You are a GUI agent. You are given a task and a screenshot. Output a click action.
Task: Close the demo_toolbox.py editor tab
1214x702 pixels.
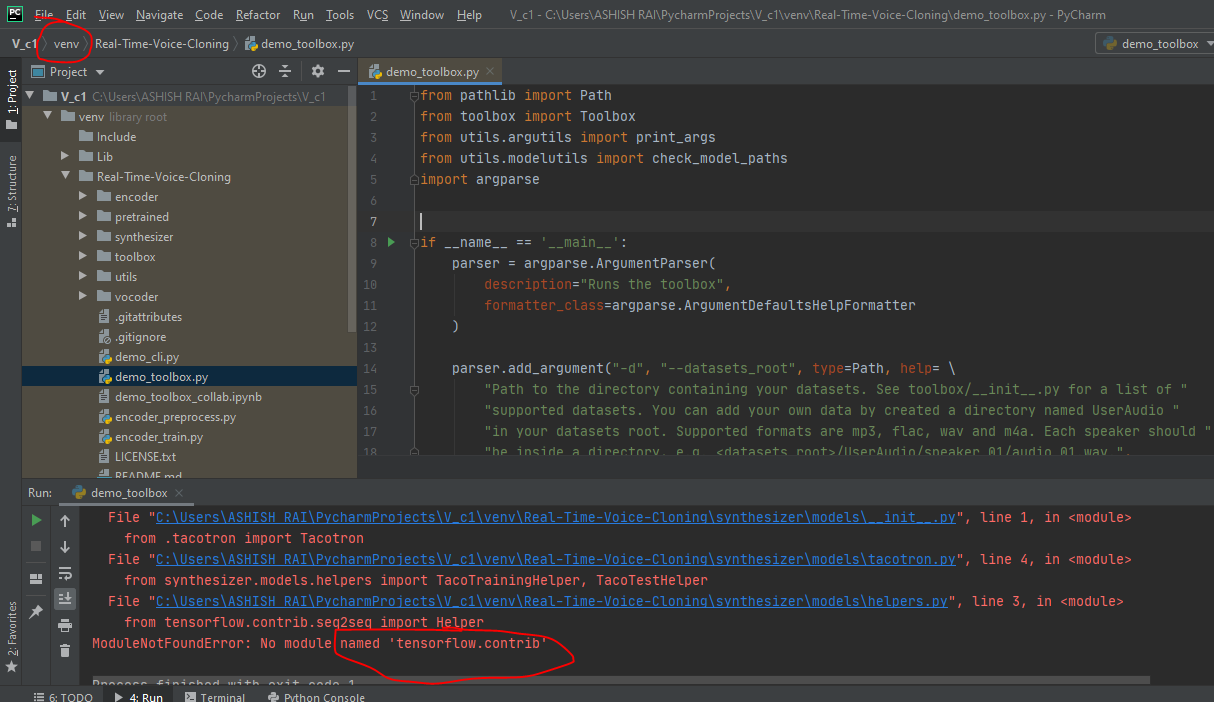(x=491, y=72)
